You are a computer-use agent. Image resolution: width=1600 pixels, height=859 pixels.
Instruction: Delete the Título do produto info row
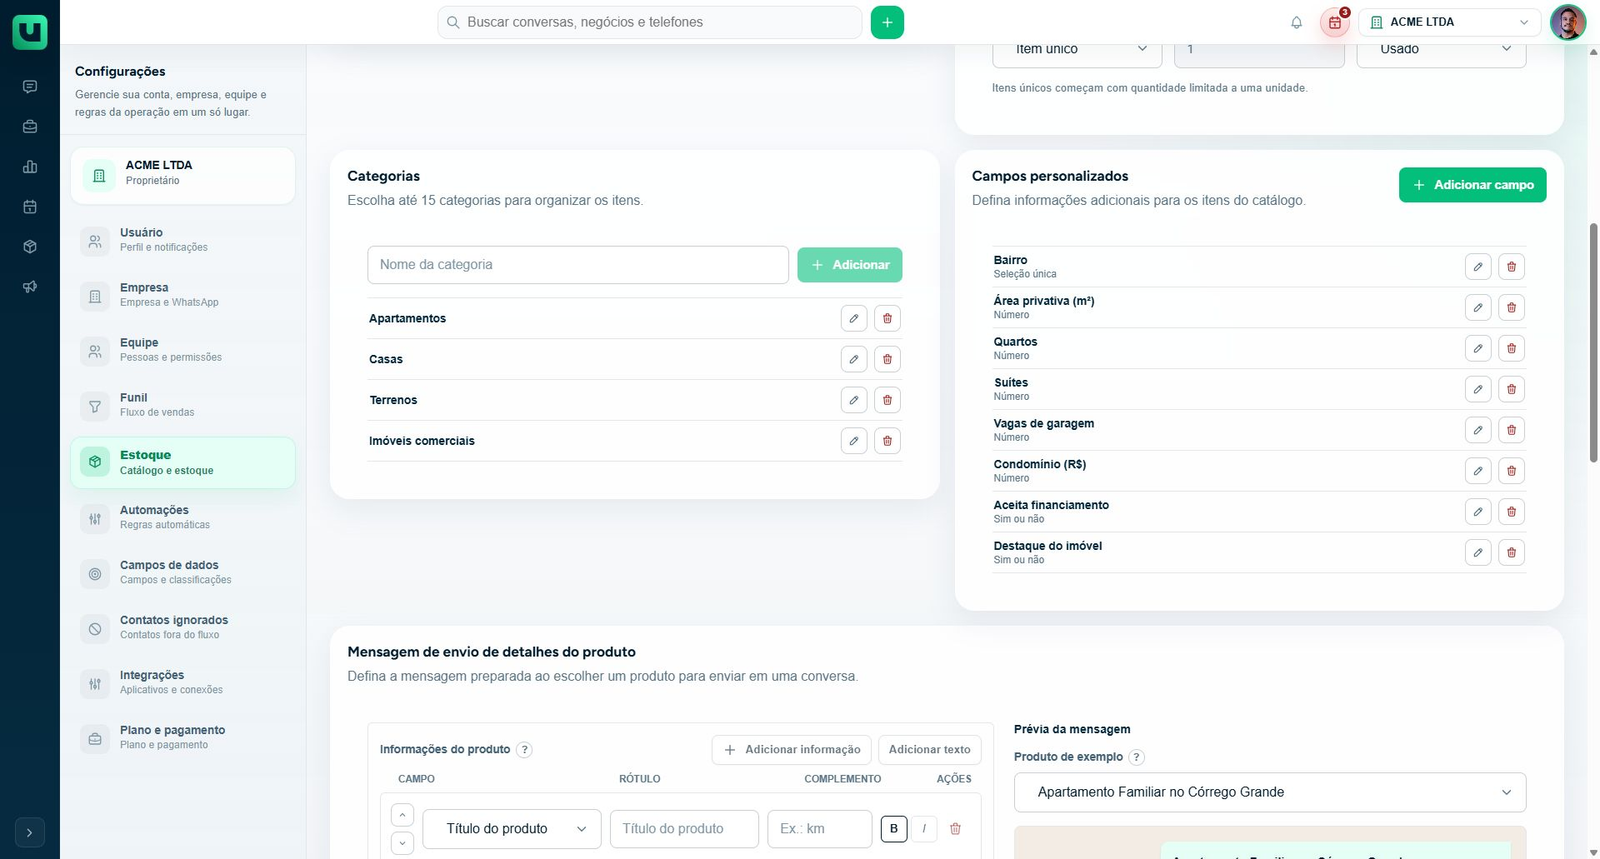coord(955,829)
